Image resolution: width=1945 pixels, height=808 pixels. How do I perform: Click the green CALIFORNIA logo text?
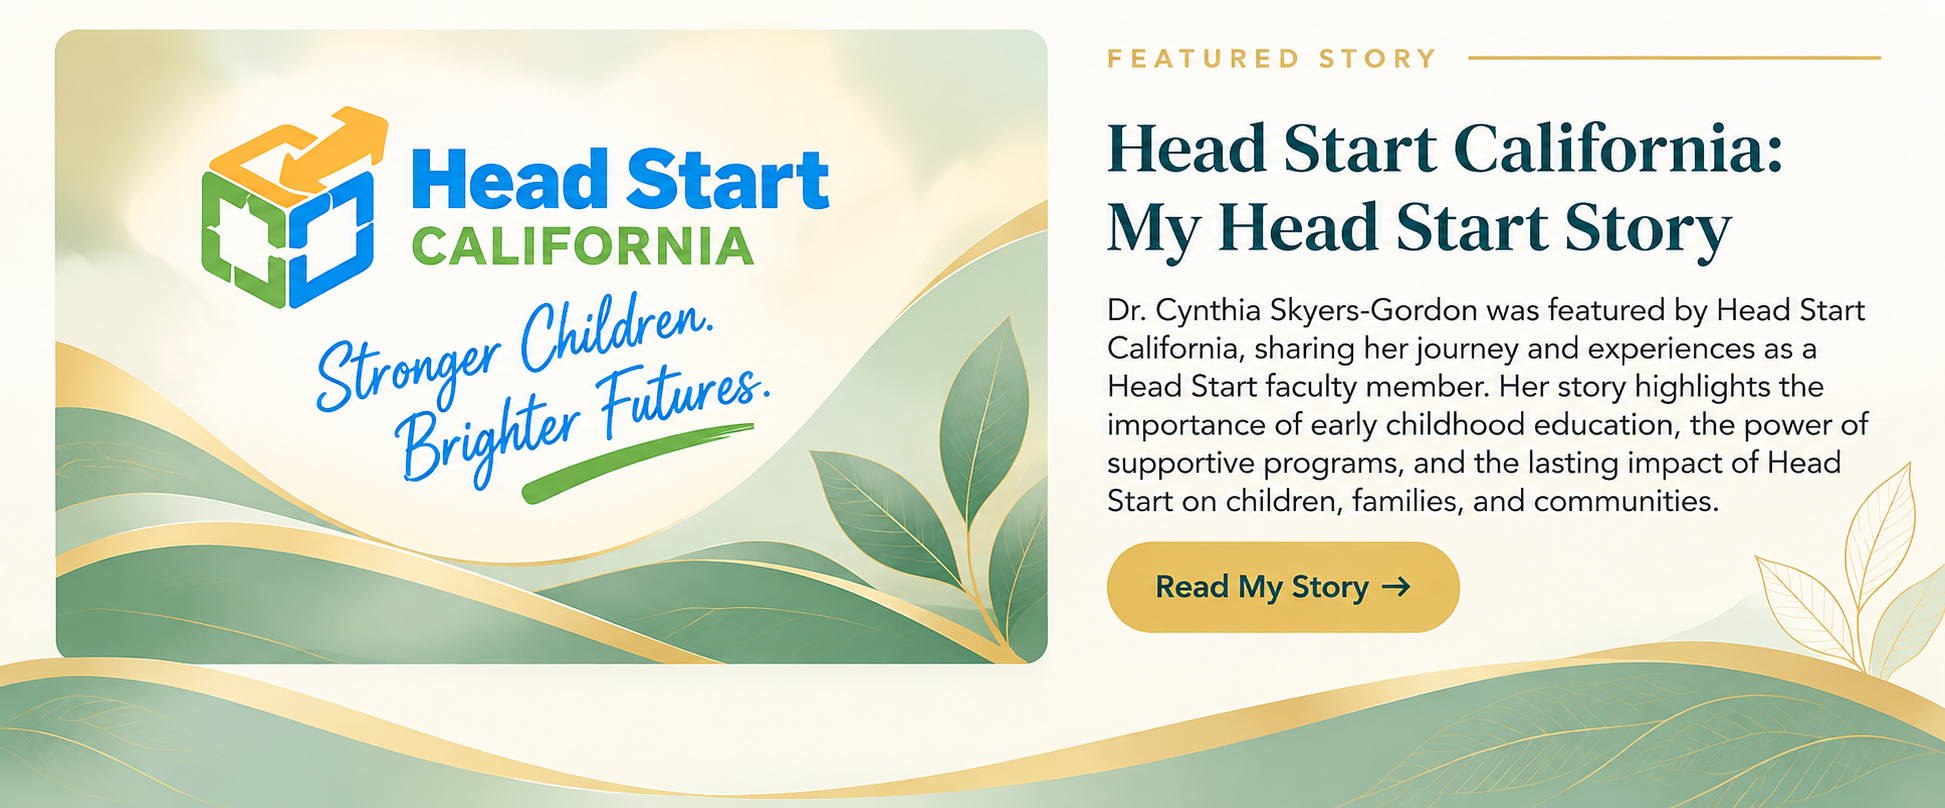pos(583,247)
